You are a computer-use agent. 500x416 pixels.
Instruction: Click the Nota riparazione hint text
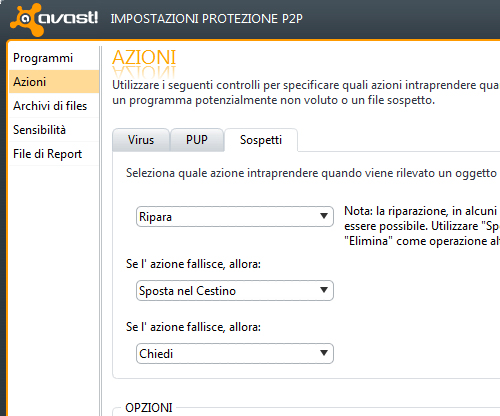(422, 226)
